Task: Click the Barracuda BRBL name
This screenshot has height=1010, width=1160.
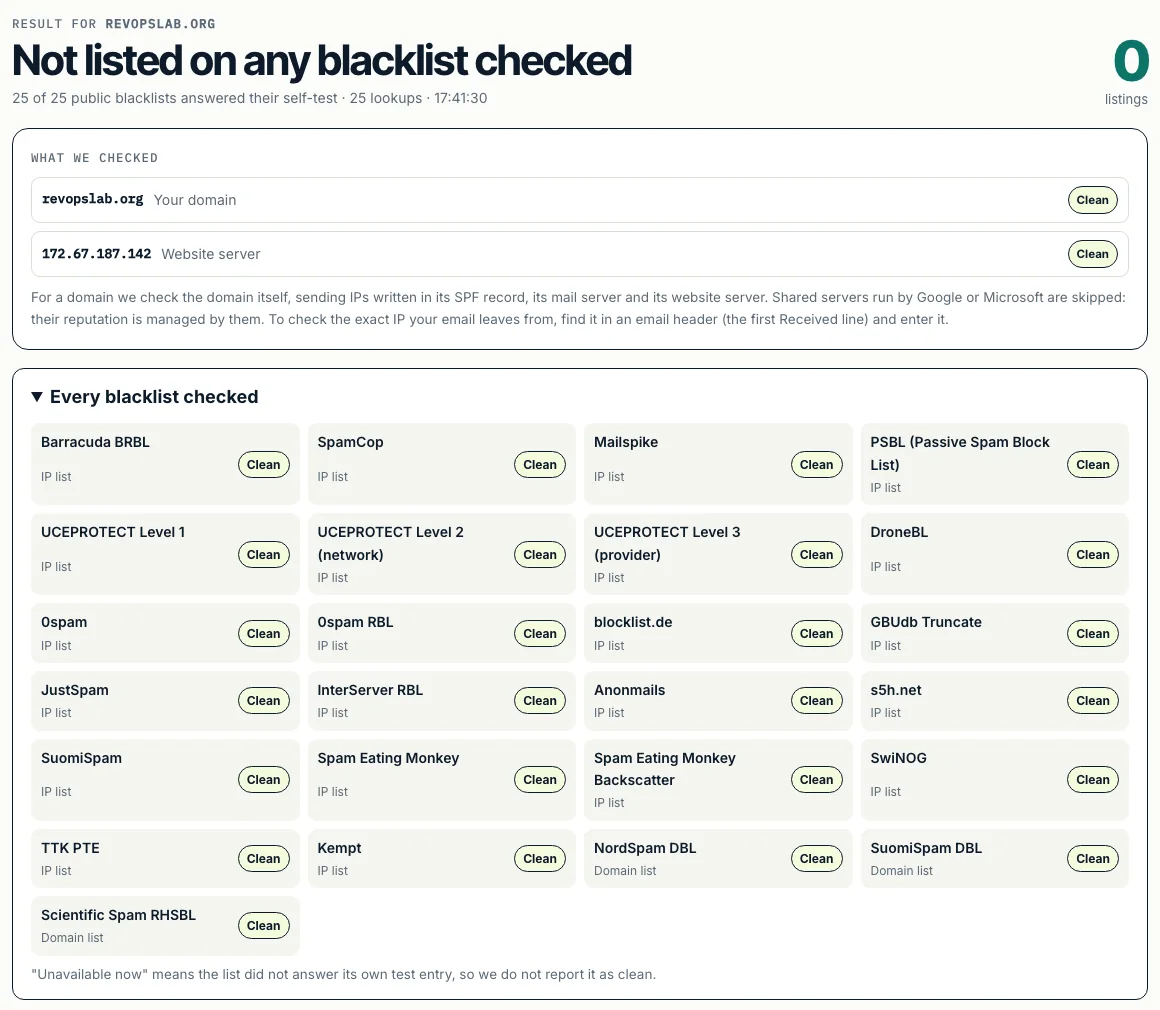Action: (95, 442)
